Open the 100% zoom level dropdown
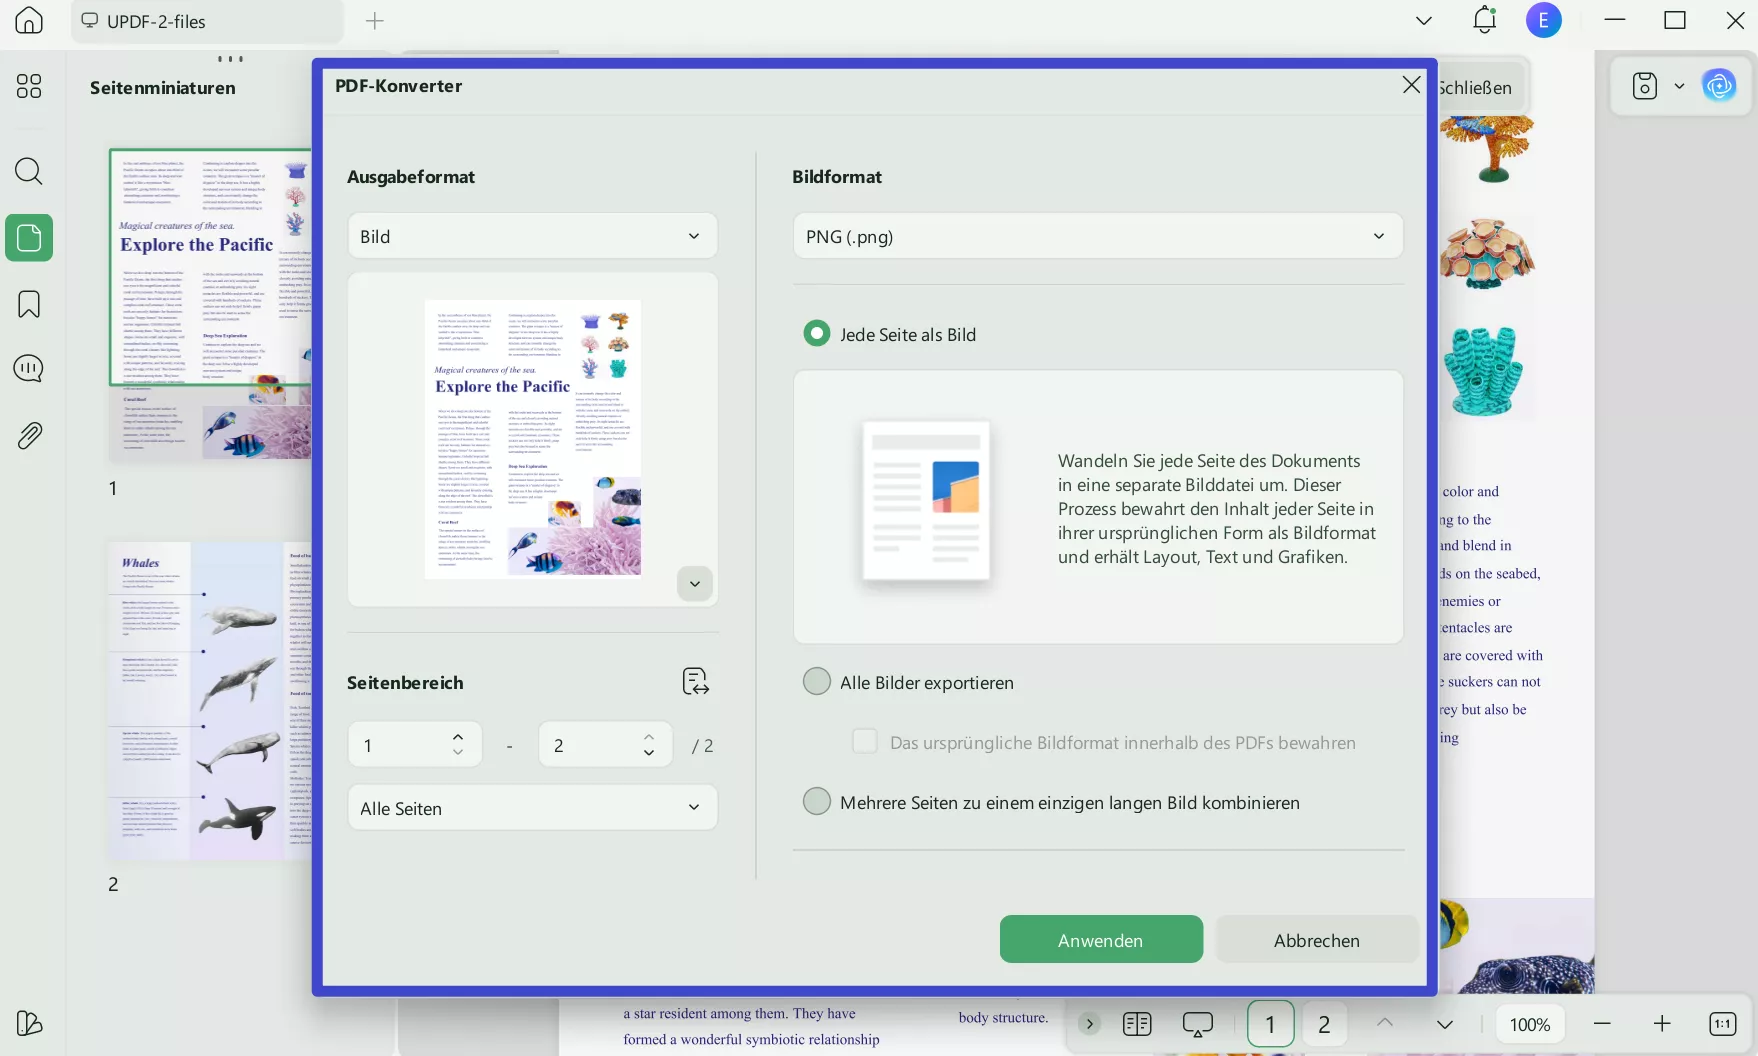The height and width of the screenshot is (1056, 1758). 1530,1024
